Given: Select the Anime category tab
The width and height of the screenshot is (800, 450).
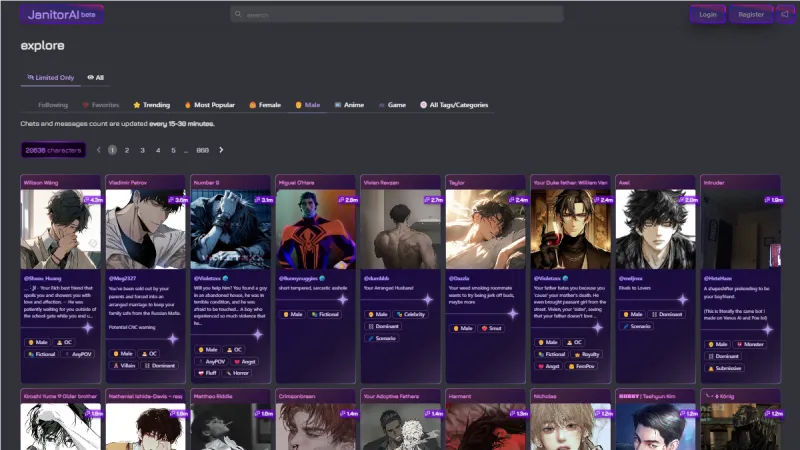Looking at the screenshot, I should point(349,105).
